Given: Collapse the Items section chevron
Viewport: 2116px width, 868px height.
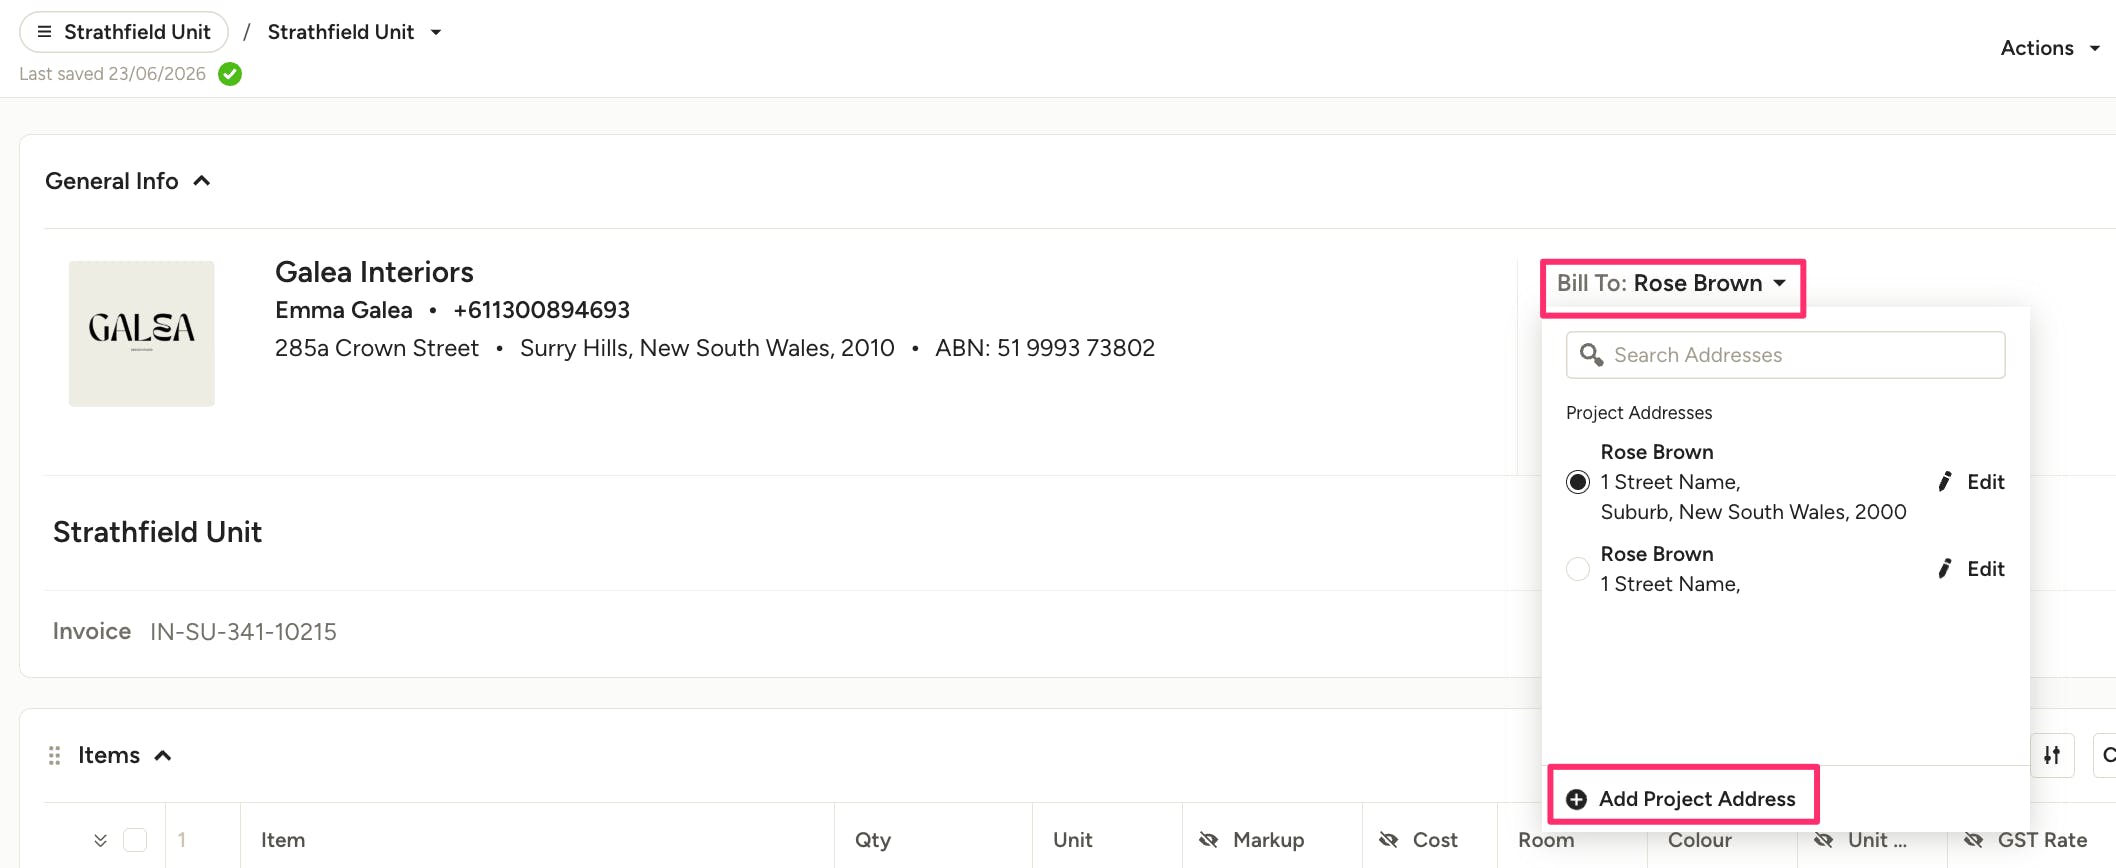Looking at the screenshot, I should click(163, 755).
